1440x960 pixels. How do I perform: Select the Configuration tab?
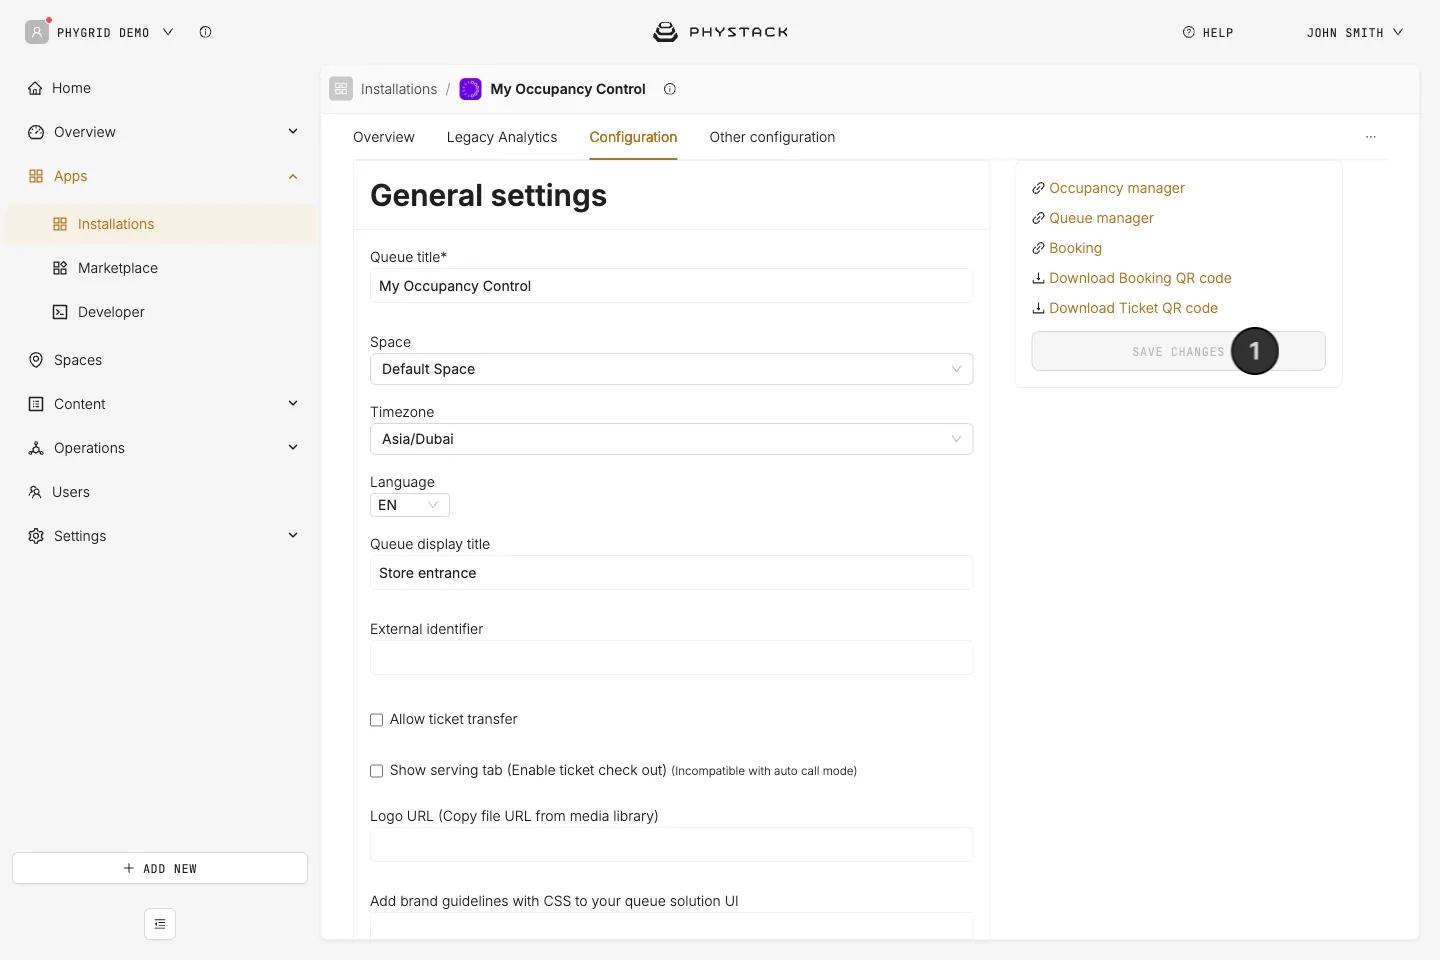(633, 137)
